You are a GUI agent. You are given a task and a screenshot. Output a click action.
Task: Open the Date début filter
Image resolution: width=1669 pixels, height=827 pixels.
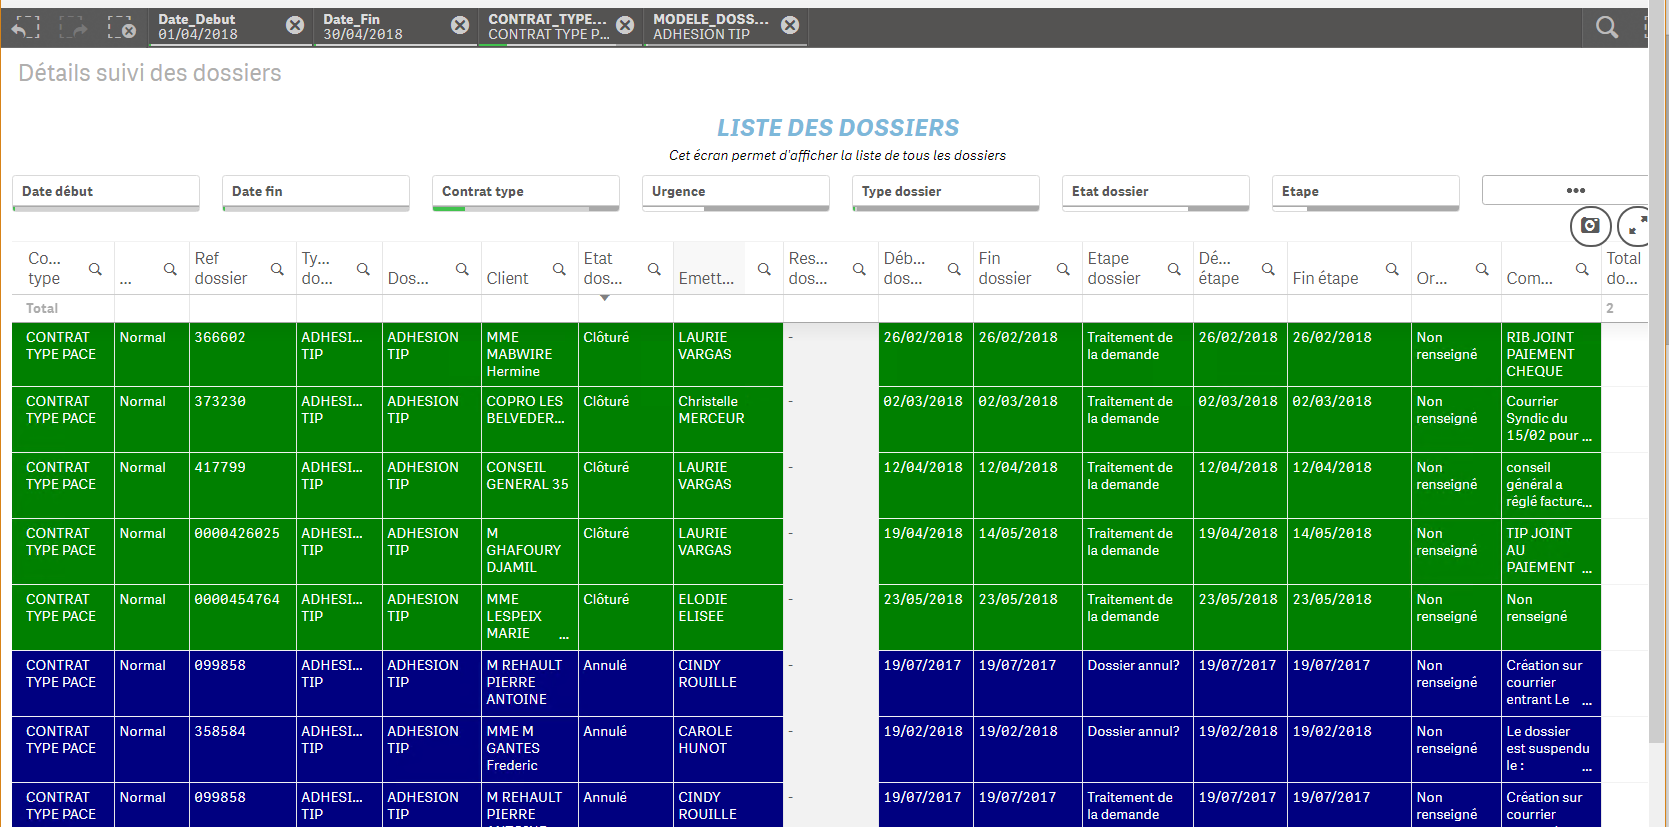(106, 192)
